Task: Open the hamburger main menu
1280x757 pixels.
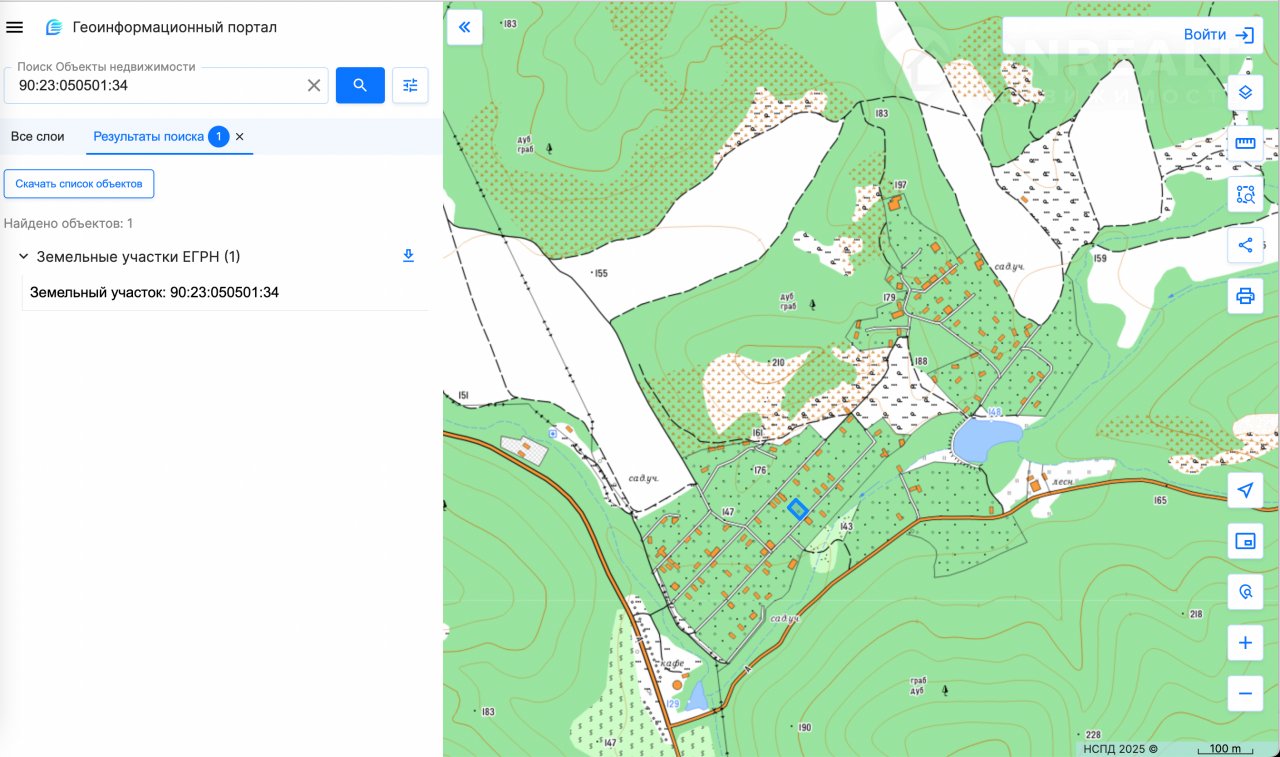Action: coord(15,27)
